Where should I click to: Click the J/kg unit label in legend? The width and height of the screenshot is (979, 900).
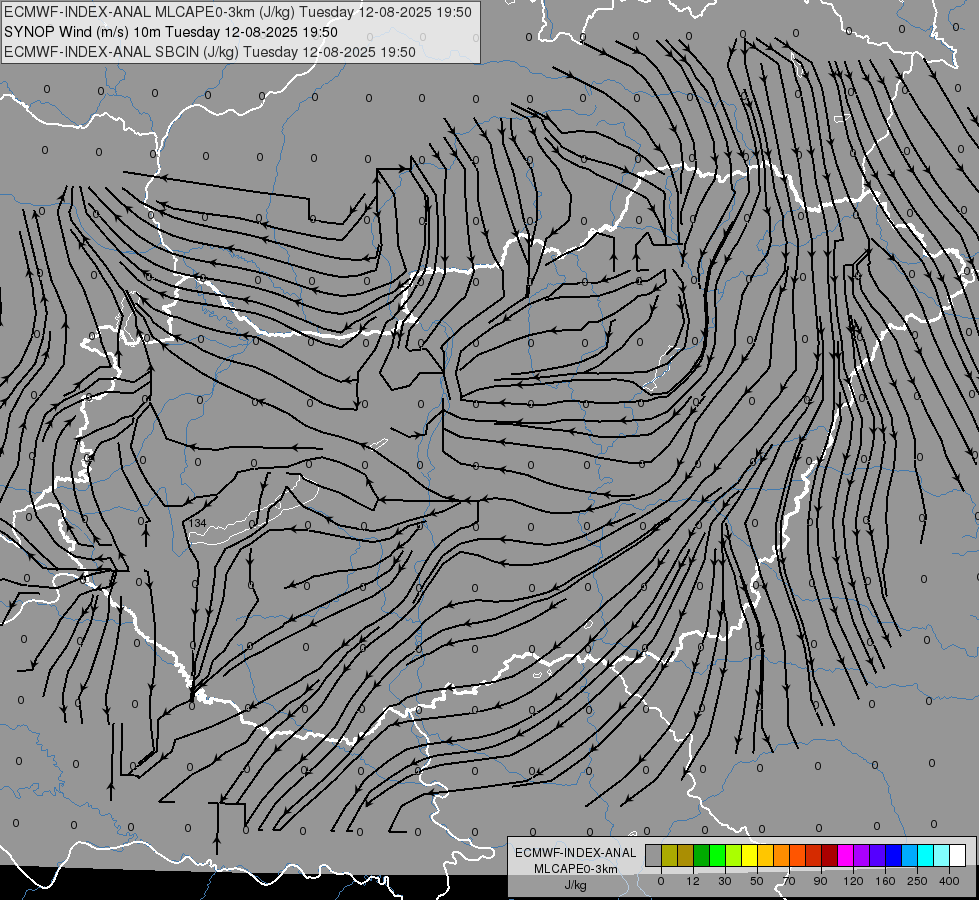point(576,885)
